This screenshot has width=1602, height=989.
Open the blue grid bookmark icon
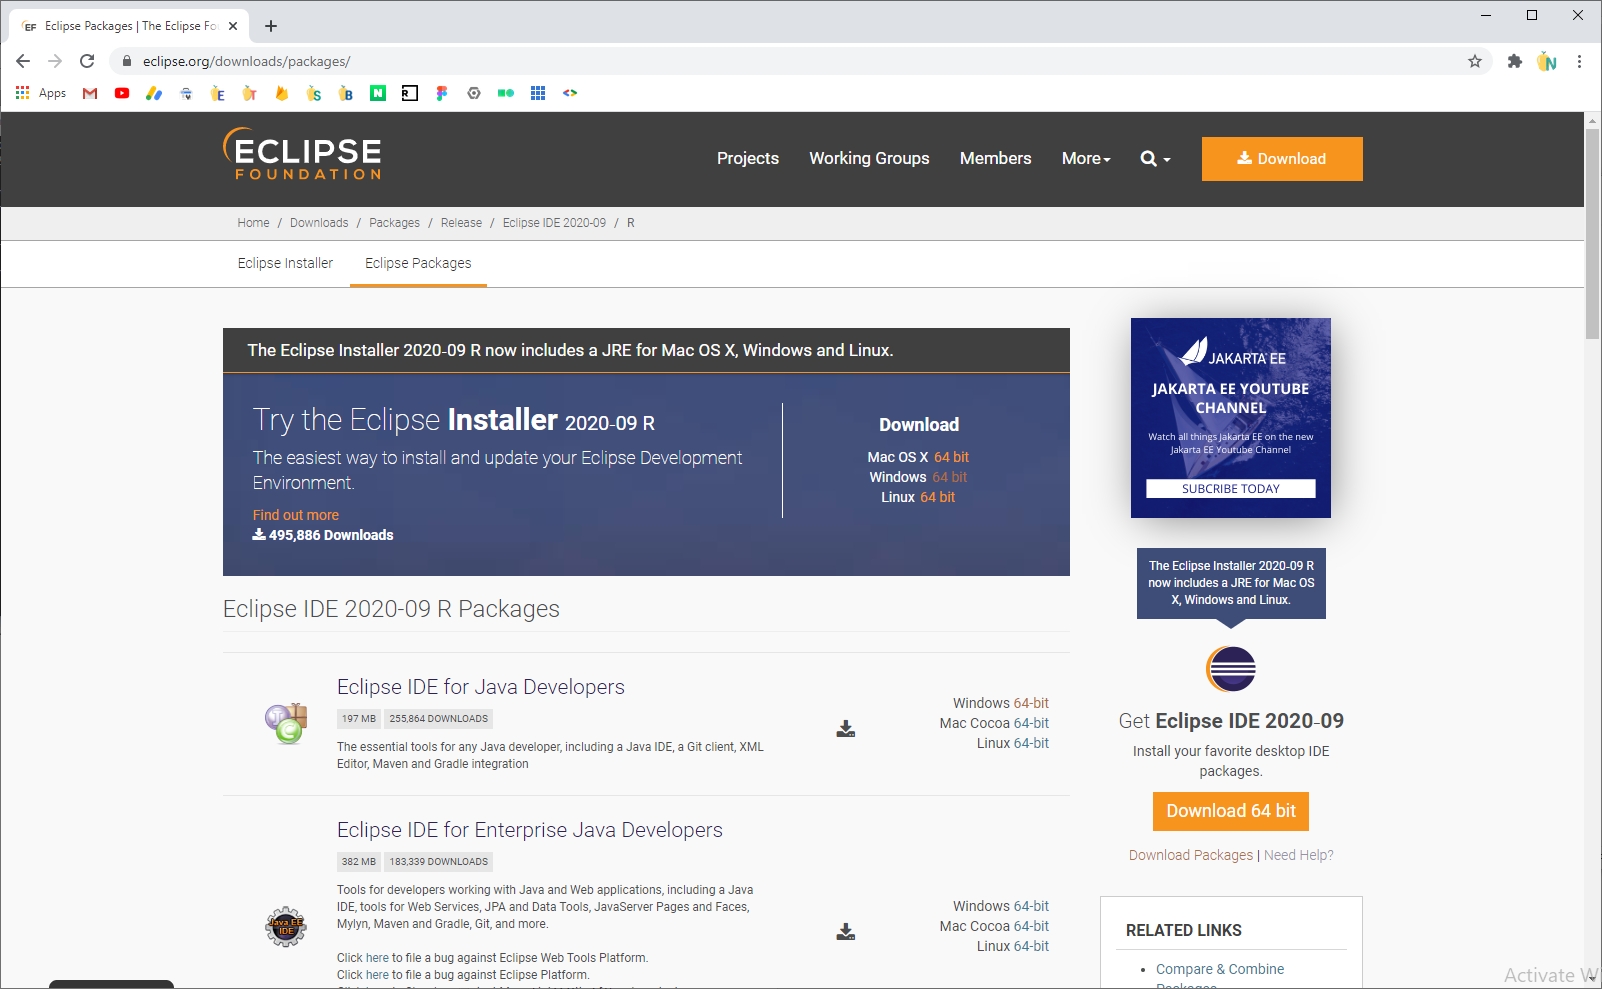tap(538, 93)
